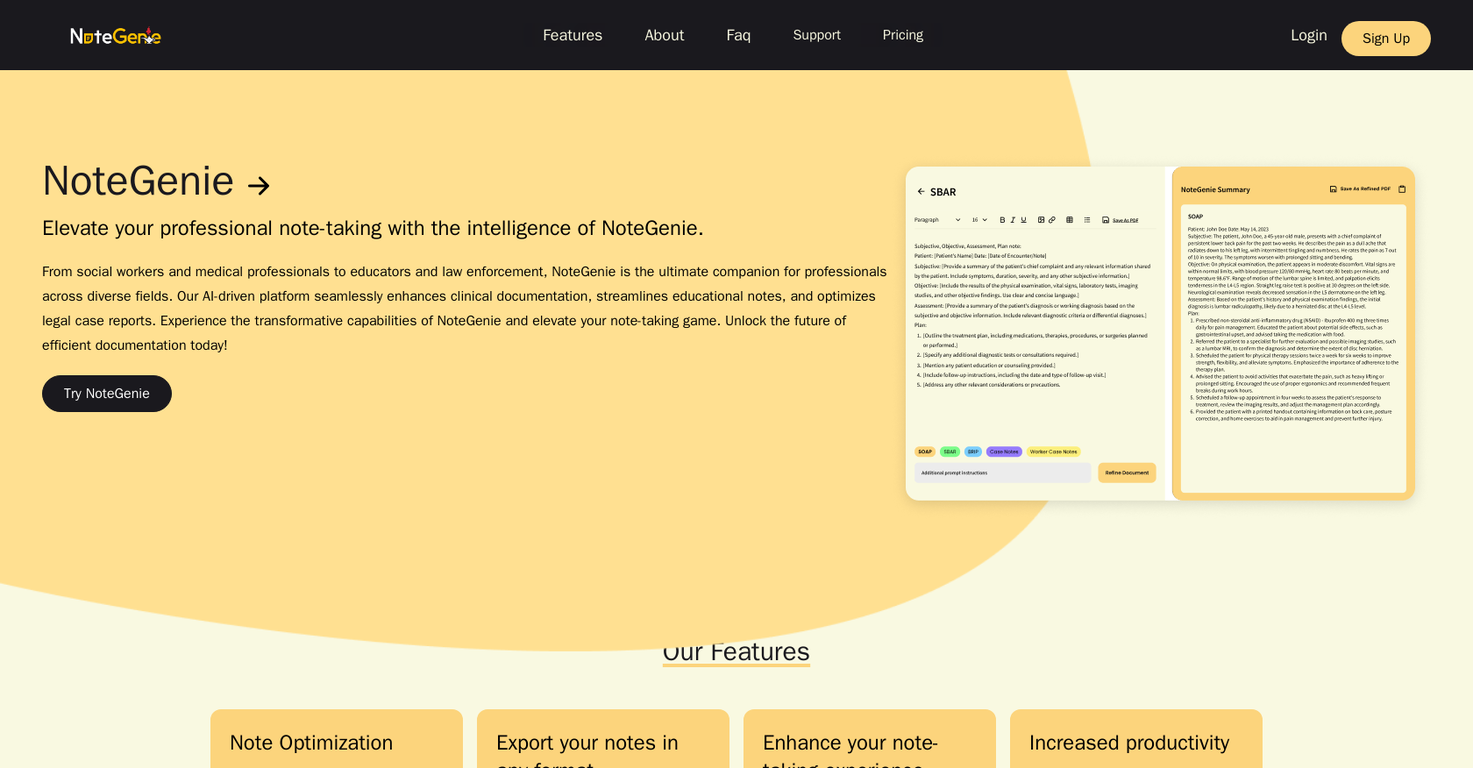Image resolution: width=1473 pixels, height=768 pixels.
Task: Insert an image into the note
Action: (1041, 220)
